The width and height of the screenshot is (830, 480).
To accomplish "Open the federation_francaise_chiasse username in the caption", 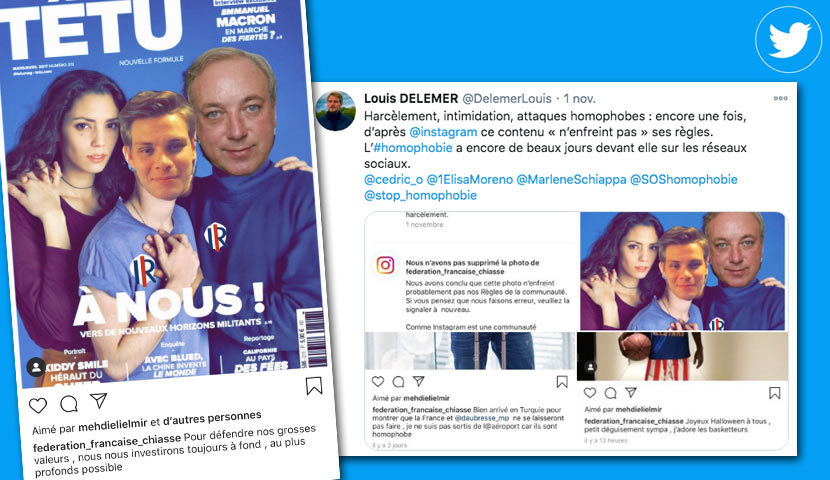I will (106, 442).
